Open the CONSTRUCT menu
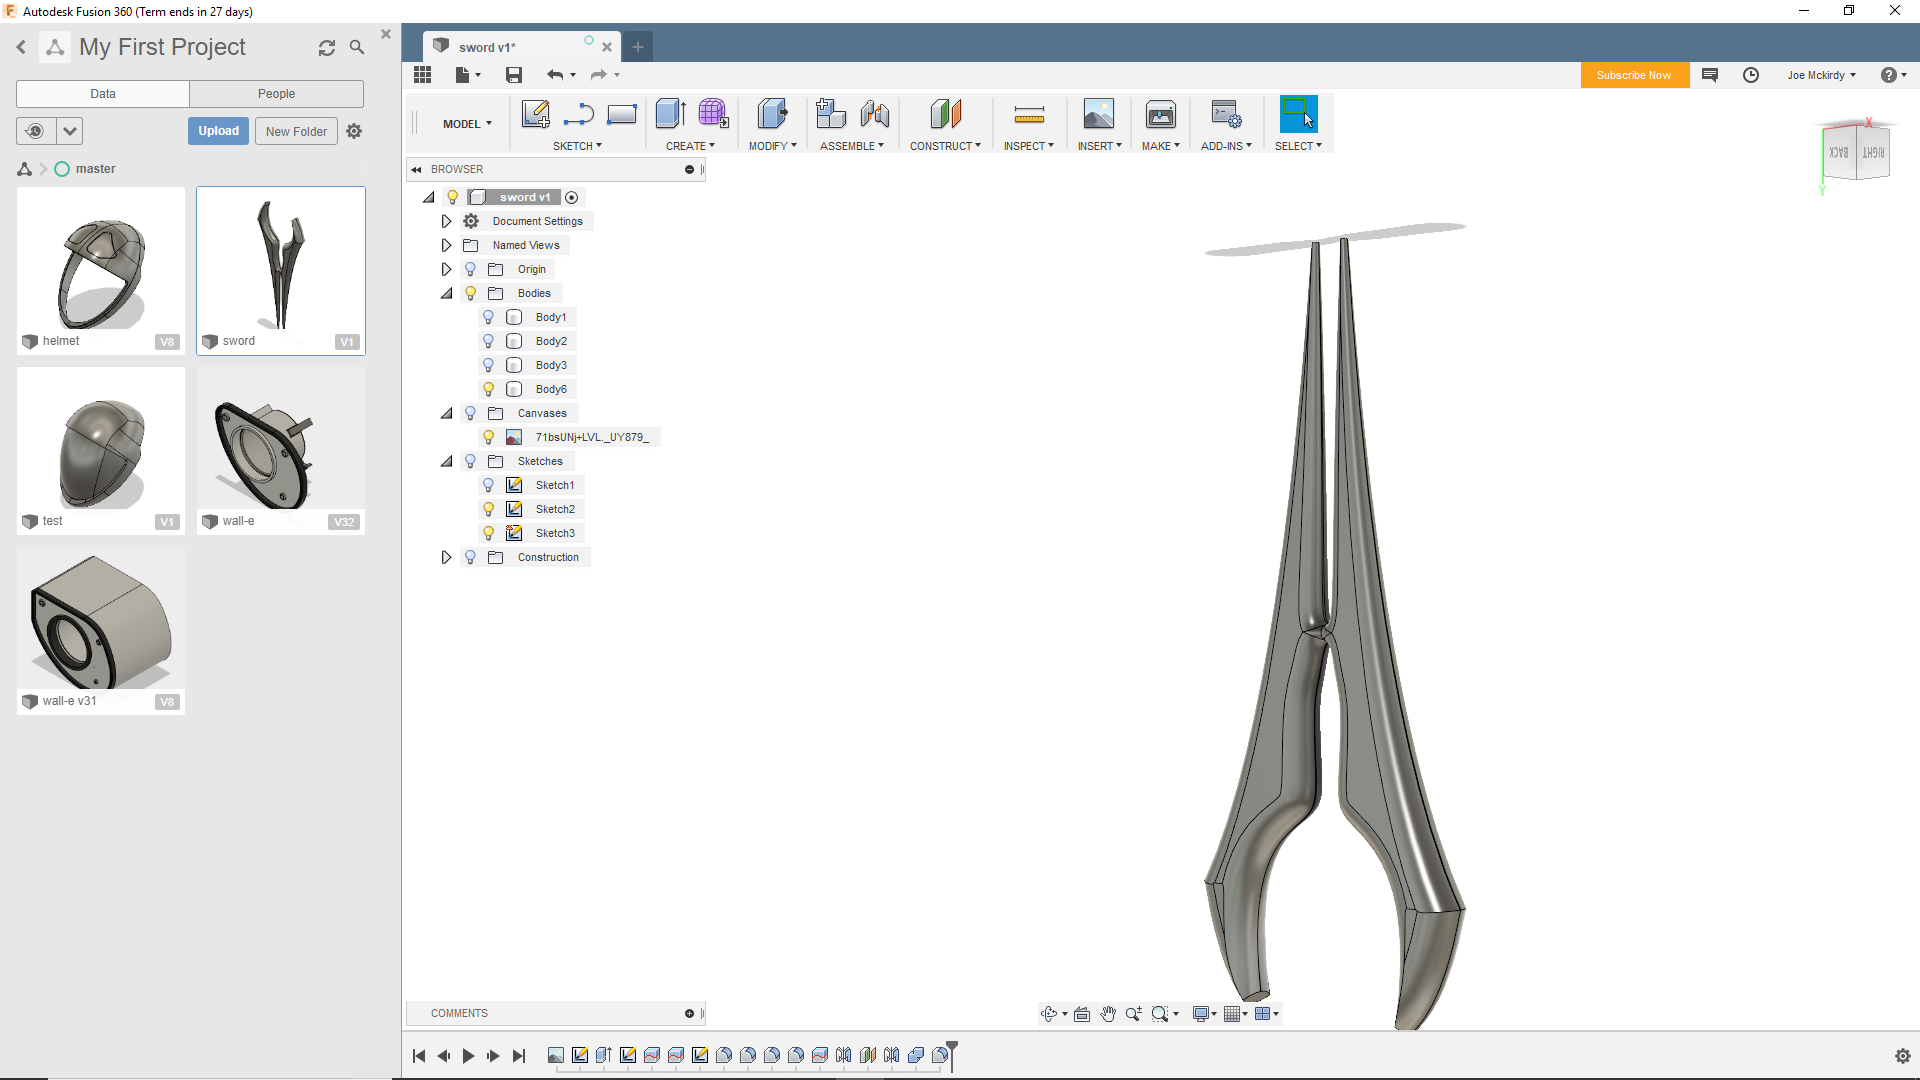 945,146
